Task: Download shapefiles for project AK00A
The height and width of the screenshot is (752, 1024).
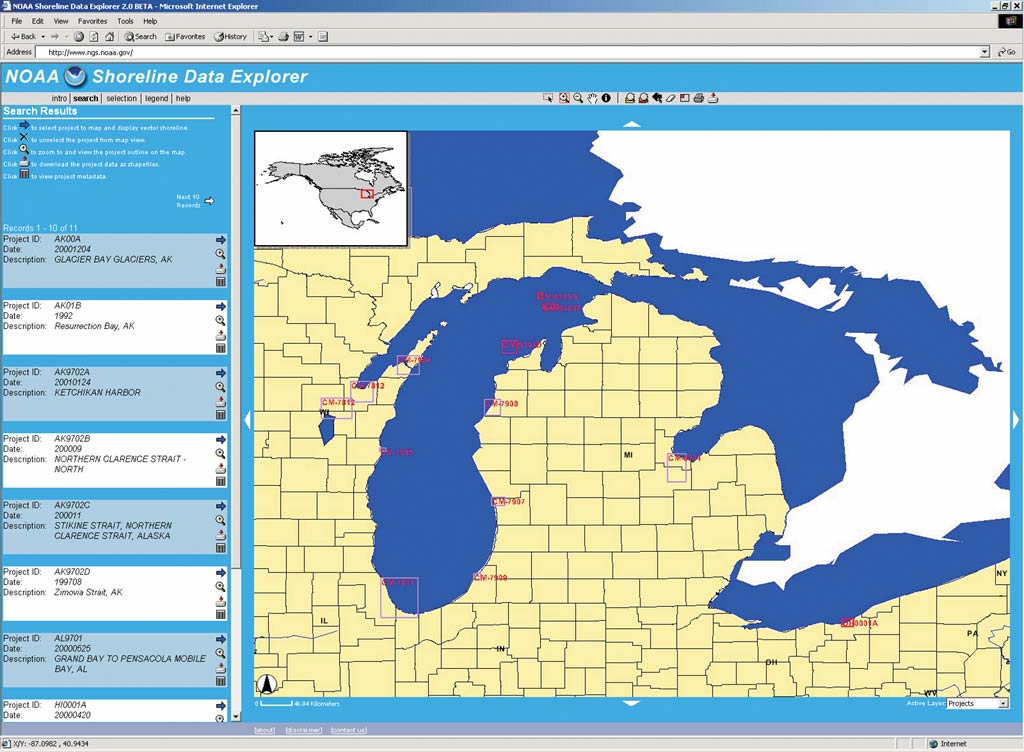Action: 221,268
